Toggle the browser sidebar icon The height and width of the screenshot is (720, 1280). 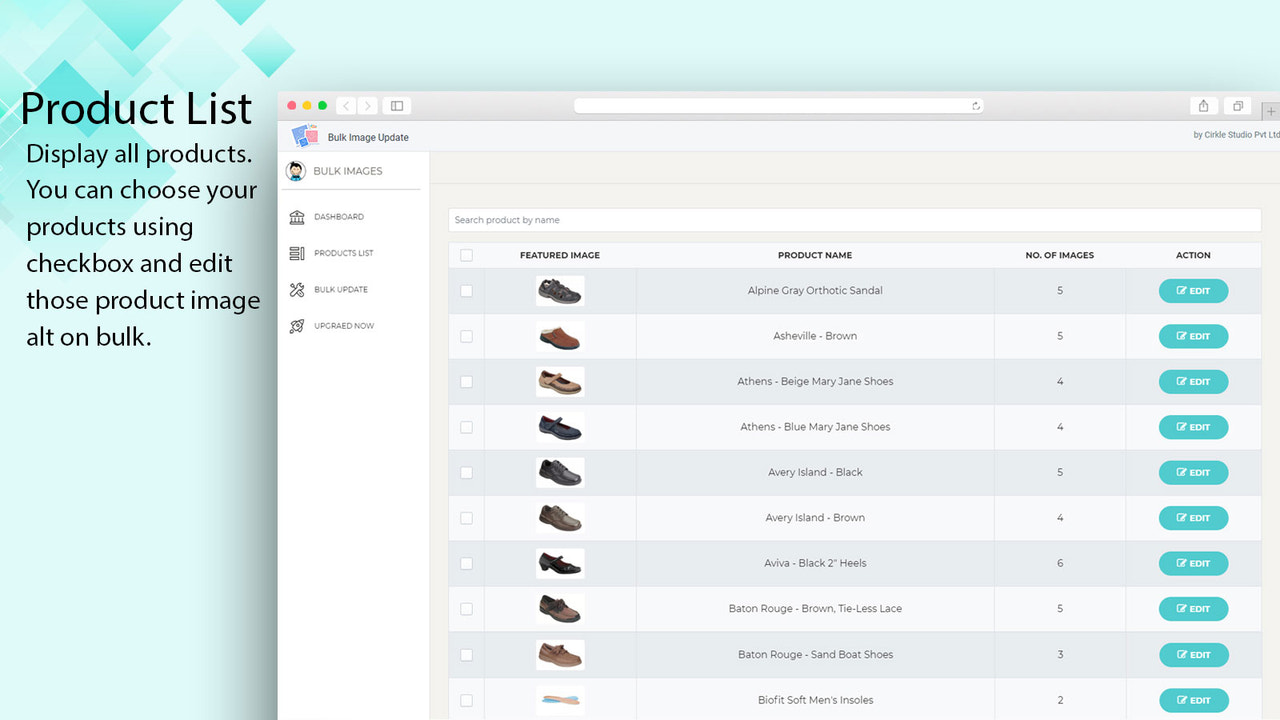397,106
